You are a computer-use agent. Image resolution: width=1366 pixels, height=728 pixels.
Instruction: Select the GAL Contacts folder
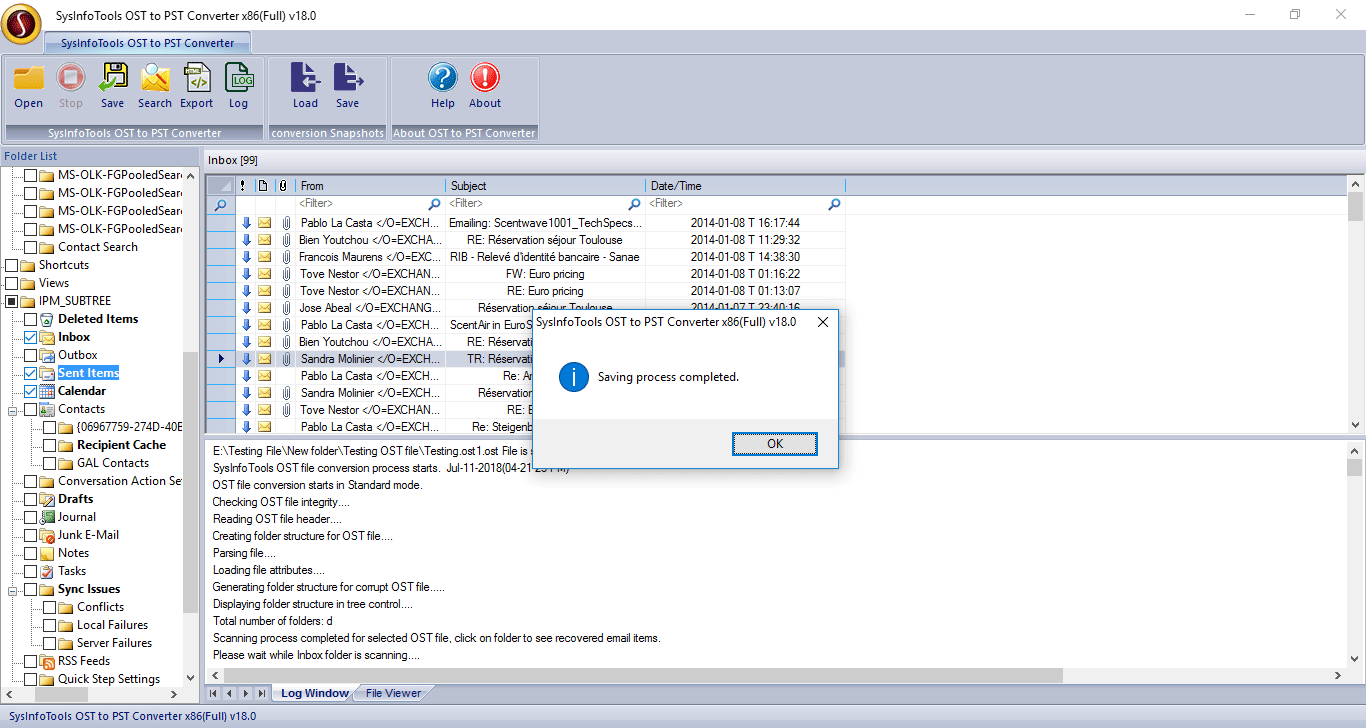(113, 463)
